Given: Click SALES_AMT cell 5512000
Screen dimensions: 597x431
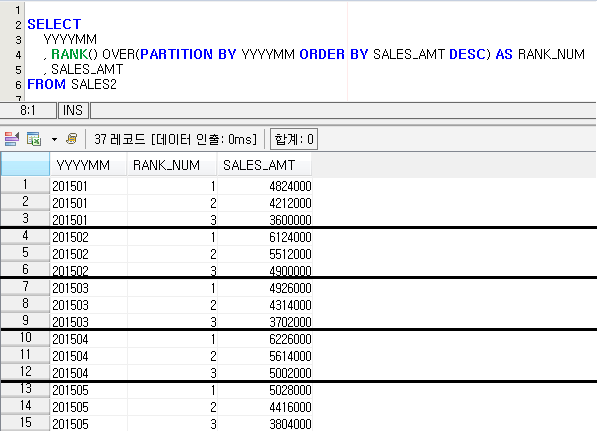Looking at the screenshot, I should pyautogui.click(x=265, y=254).
